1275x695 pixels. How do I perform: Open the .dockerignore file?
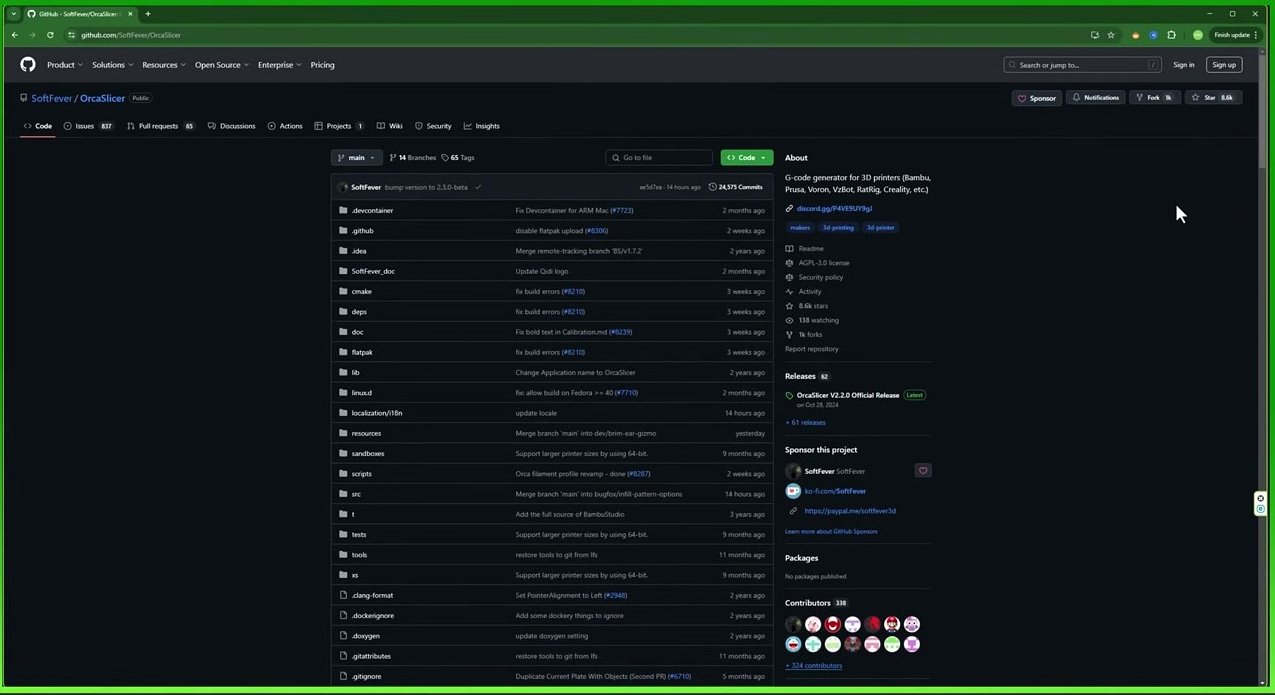(x=373, y=615)
